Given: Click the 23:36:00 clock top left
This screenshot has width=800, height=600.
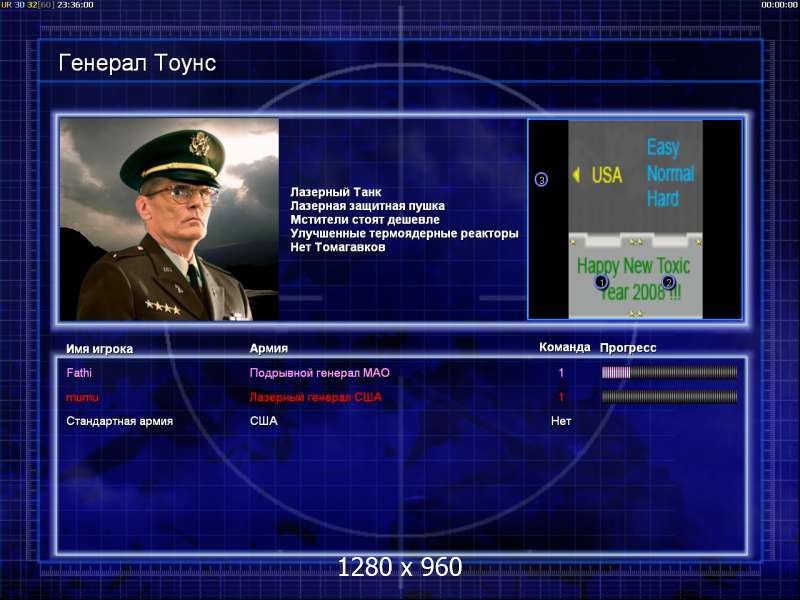Looking at the screenshot, I should (x=75, y=5).
